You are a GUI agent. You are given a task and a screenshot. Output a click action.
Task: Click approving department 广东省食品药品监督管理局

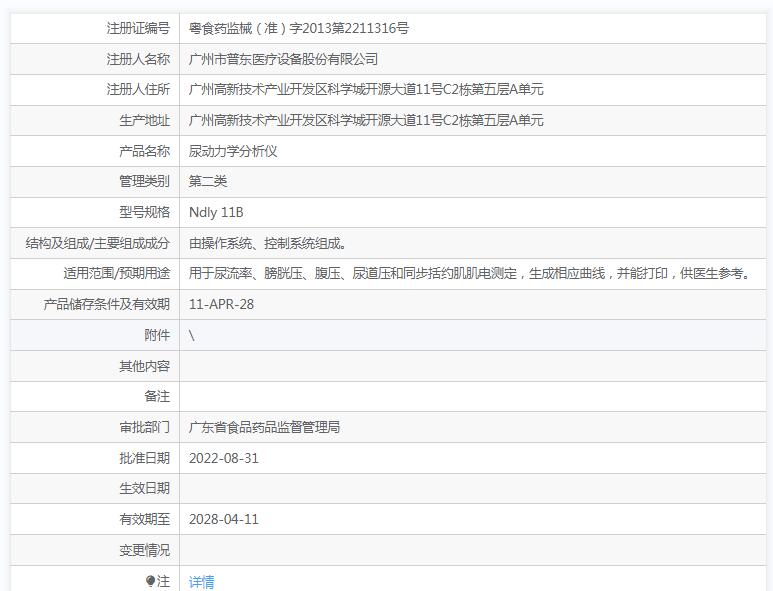point(264,427)
